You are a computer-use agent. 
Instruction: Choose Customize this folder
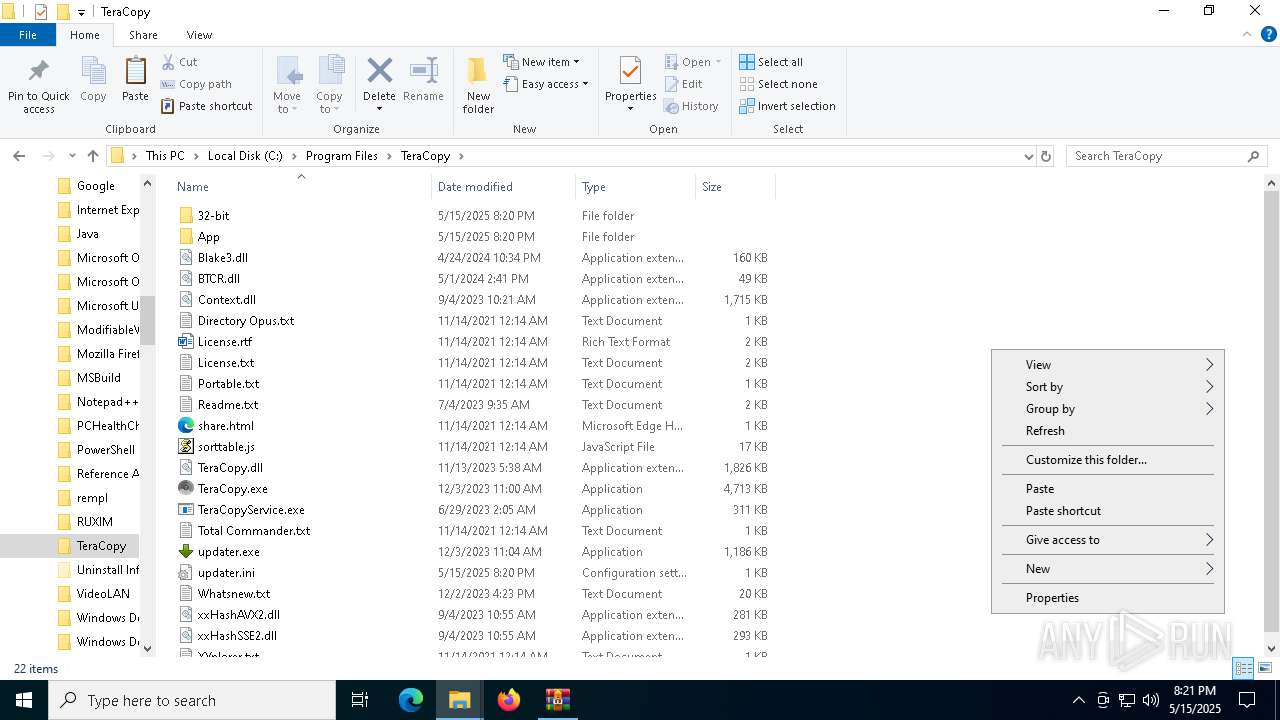(x=1108, y=460)
